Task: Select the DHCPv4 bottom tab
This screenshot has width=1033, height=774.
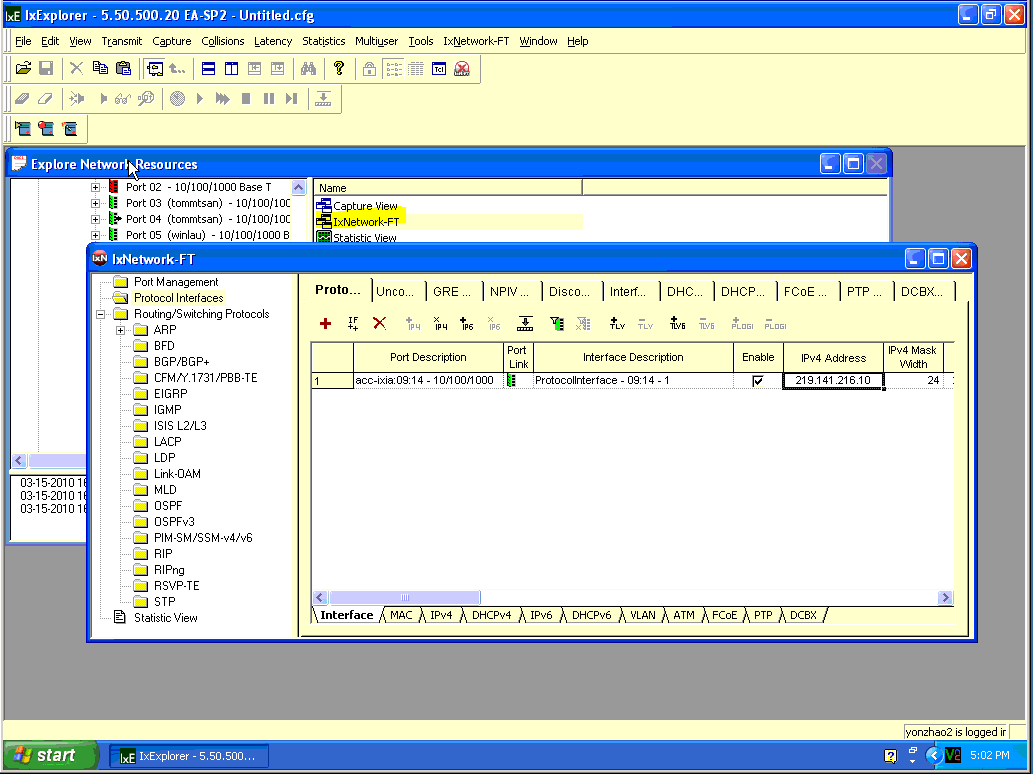Action: tap(491, 615)
